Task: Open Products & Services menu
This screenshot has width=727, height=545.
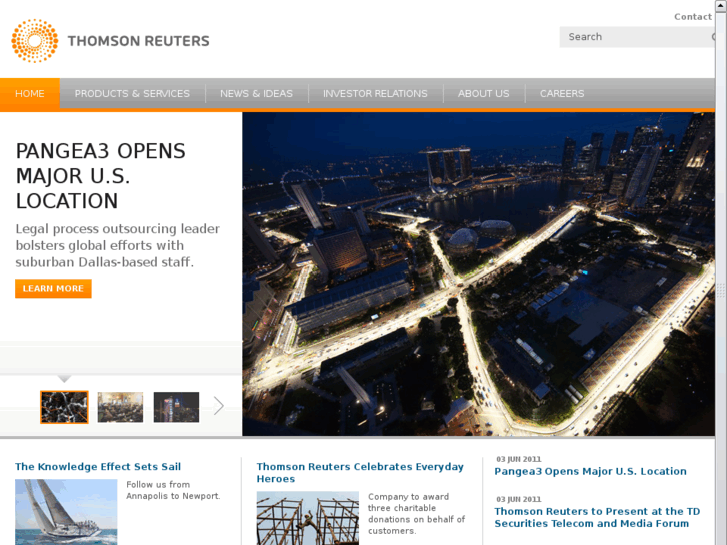Action: click(132, 94)
